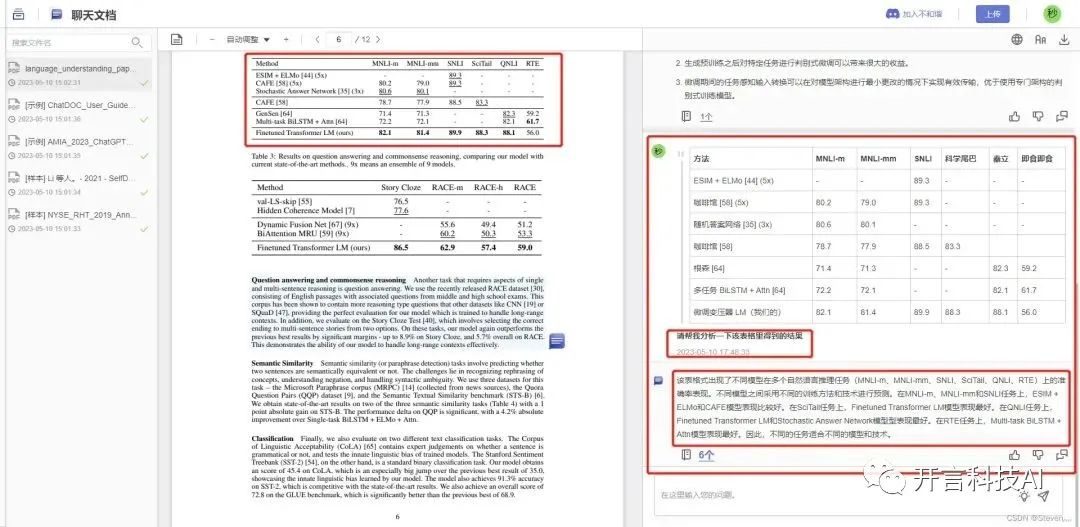This screenshot has width=1080, height=527.
Task: Click the chat bubble icon on PDF page
Action: [557, 340]
